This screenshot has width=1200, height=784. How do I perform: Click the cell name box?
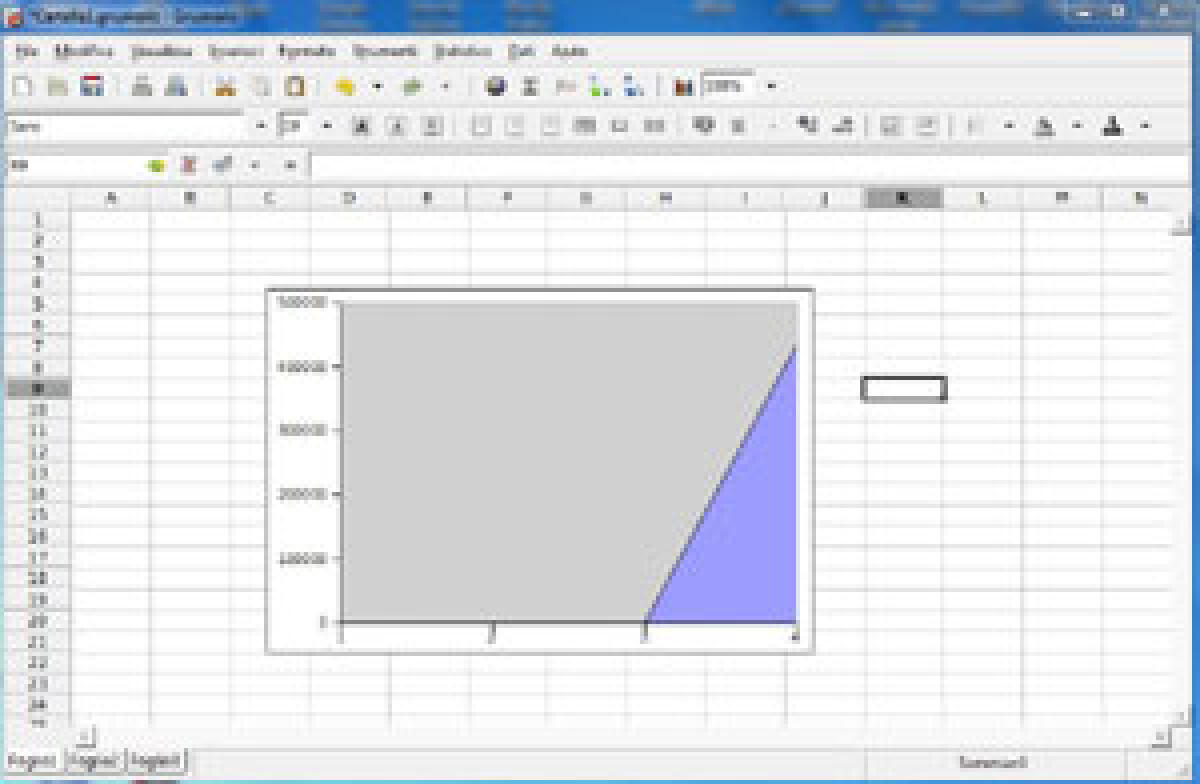coord(75,165)
